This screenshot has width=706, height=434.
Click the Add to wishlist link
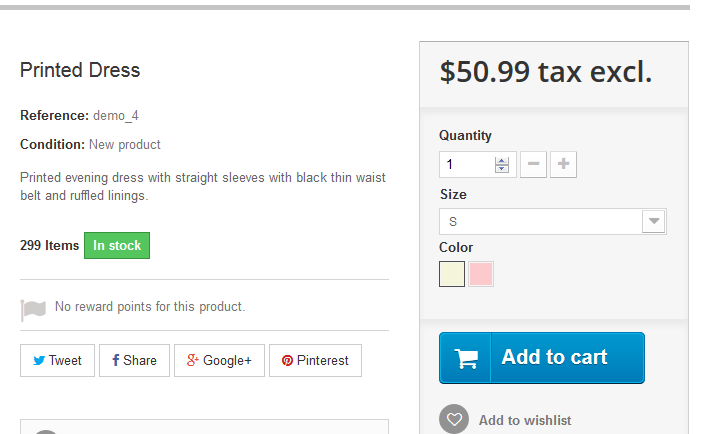pyautogui.click(x=525, y=420)
